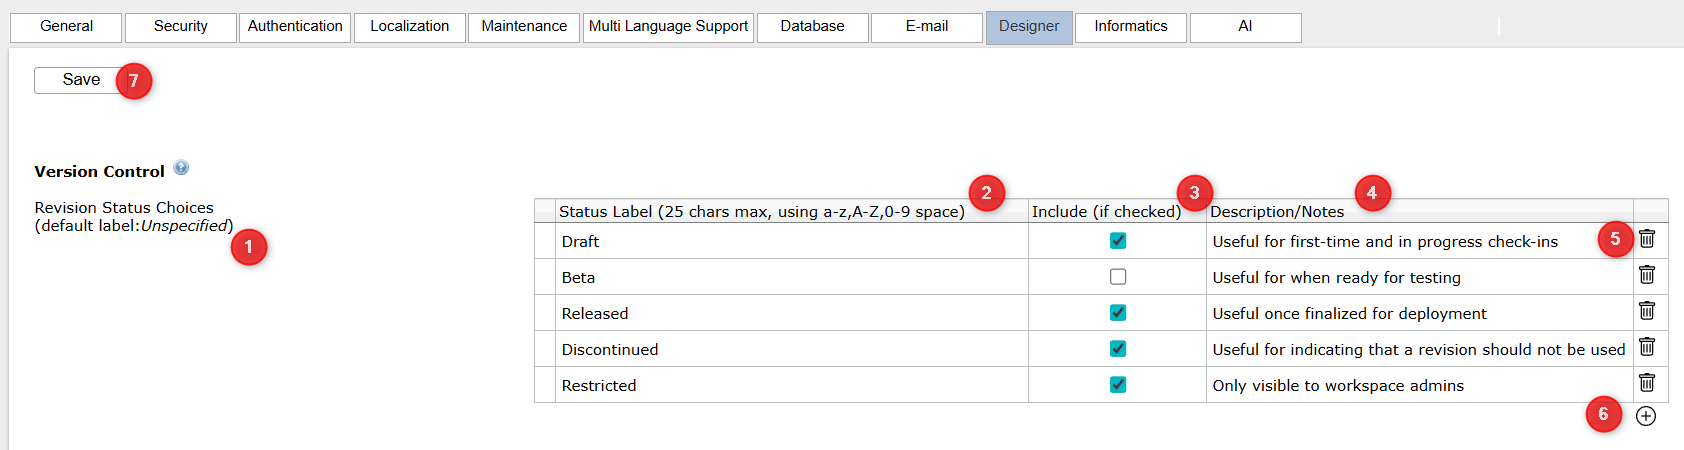Edit the Beta status label field
Viewport: 1684px width, 450px height.
790,278
